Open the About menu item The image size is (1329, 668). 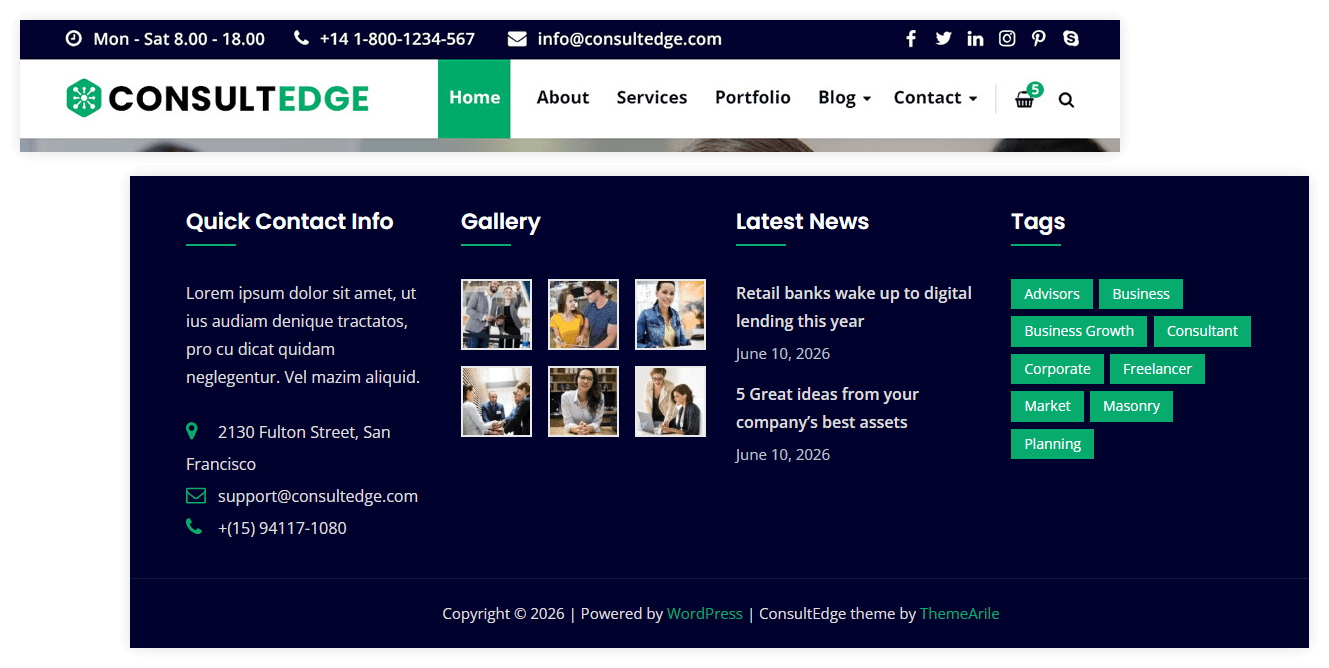[563, 97]
